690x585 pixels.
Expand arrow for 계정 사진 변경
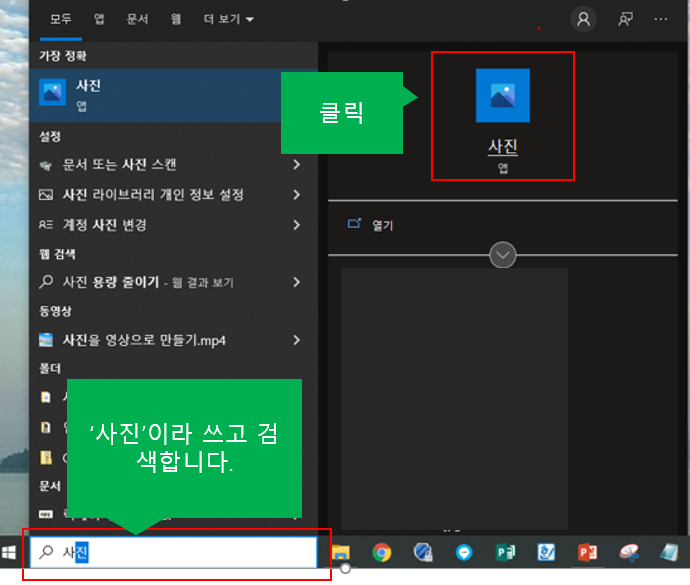click(297, 225)
